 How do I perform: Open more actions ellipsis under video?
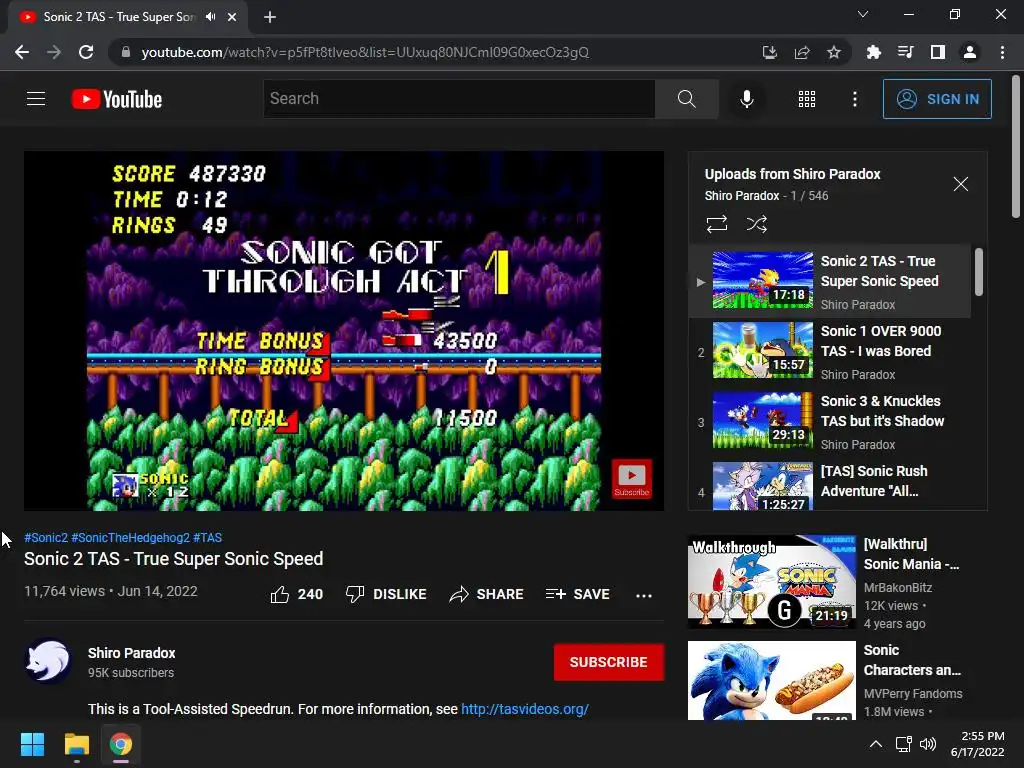tap(644, 595)
